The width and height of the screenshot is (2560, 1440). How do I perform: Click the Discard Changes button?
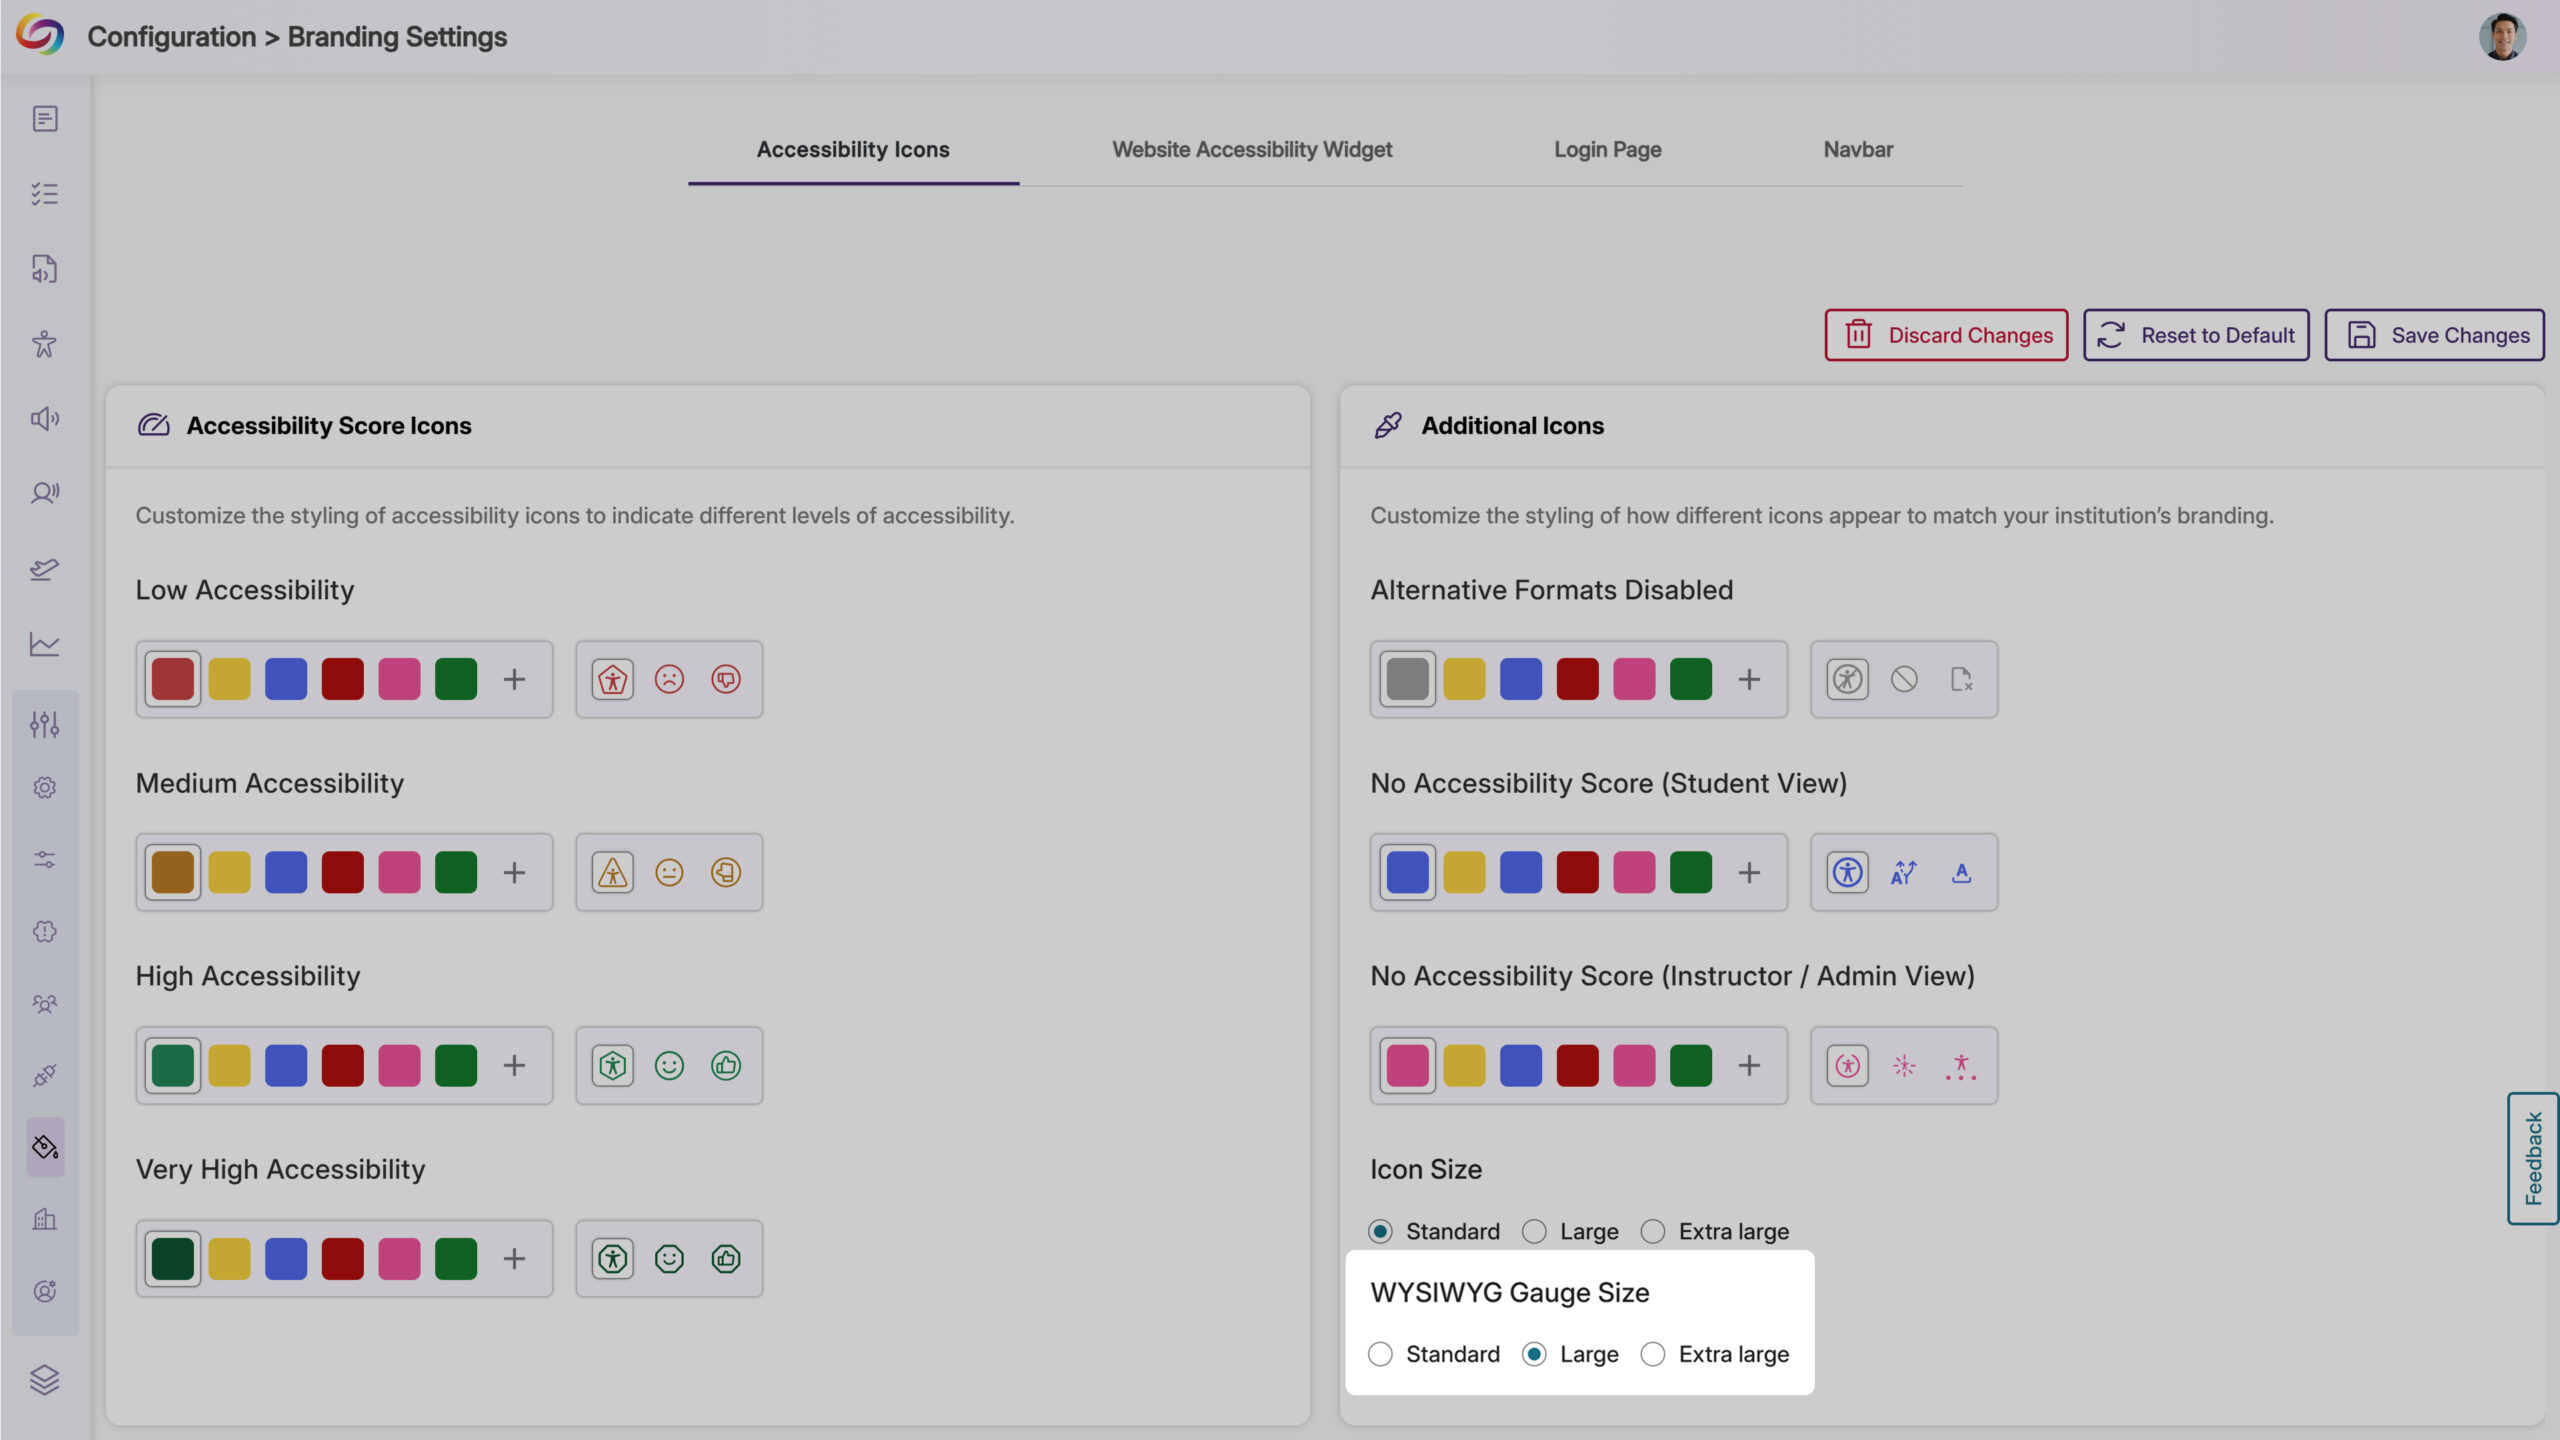click(1946, 334)
